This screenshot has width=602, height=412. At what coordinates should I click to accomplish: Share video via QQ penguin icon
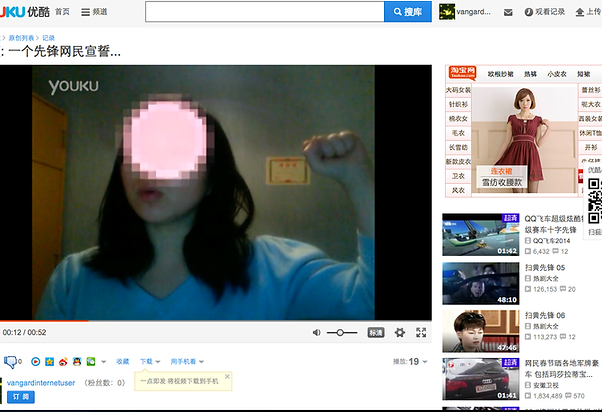click(77, 362)
